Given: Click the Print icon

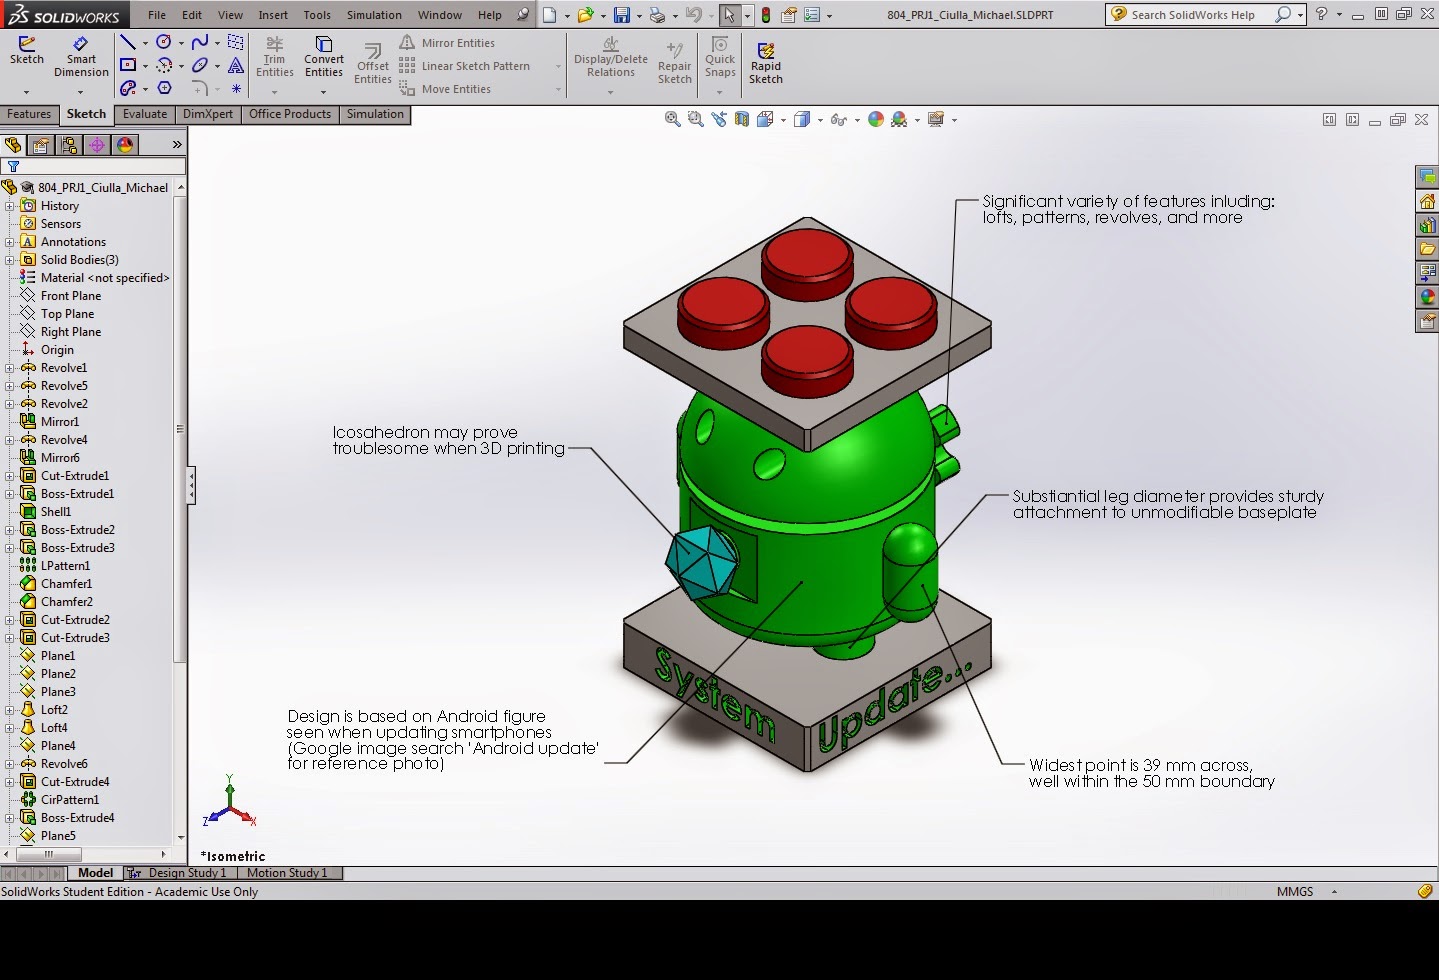Looking at the screenshot, I should coord(657,15).
